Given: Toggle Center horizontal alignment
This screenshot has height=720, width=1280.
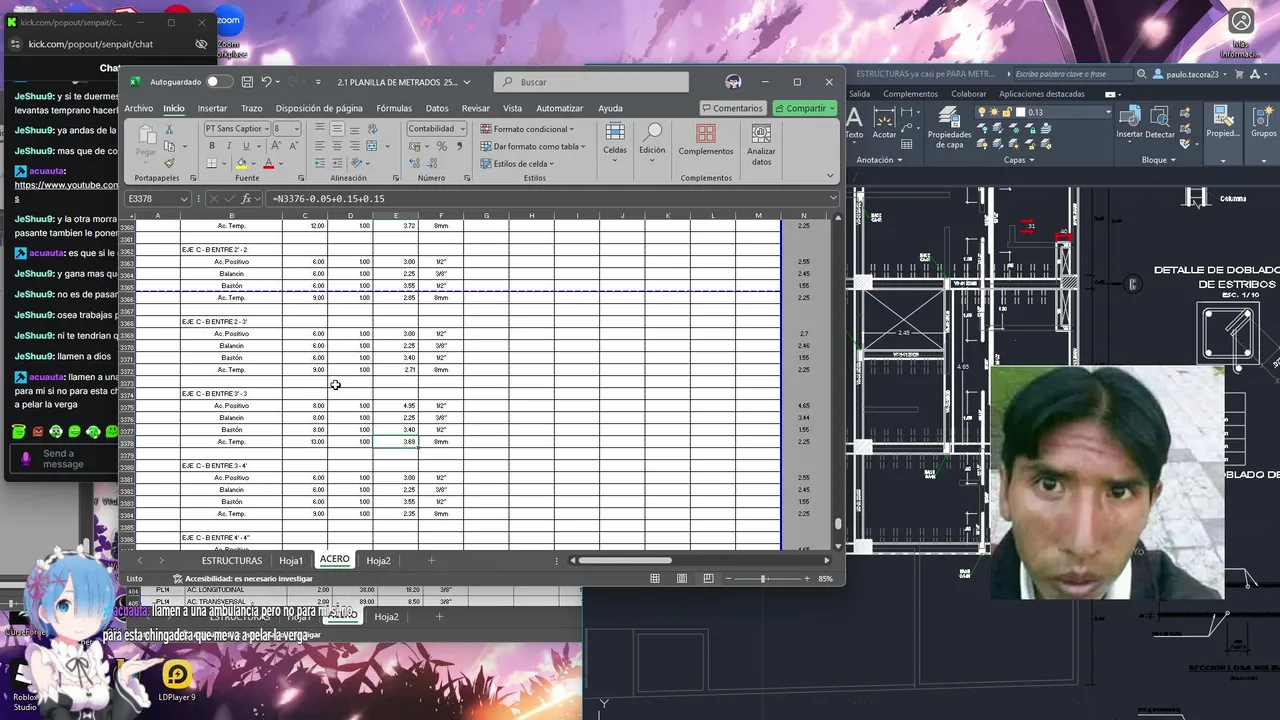Looking at the screenshot, I should [337, 146].
